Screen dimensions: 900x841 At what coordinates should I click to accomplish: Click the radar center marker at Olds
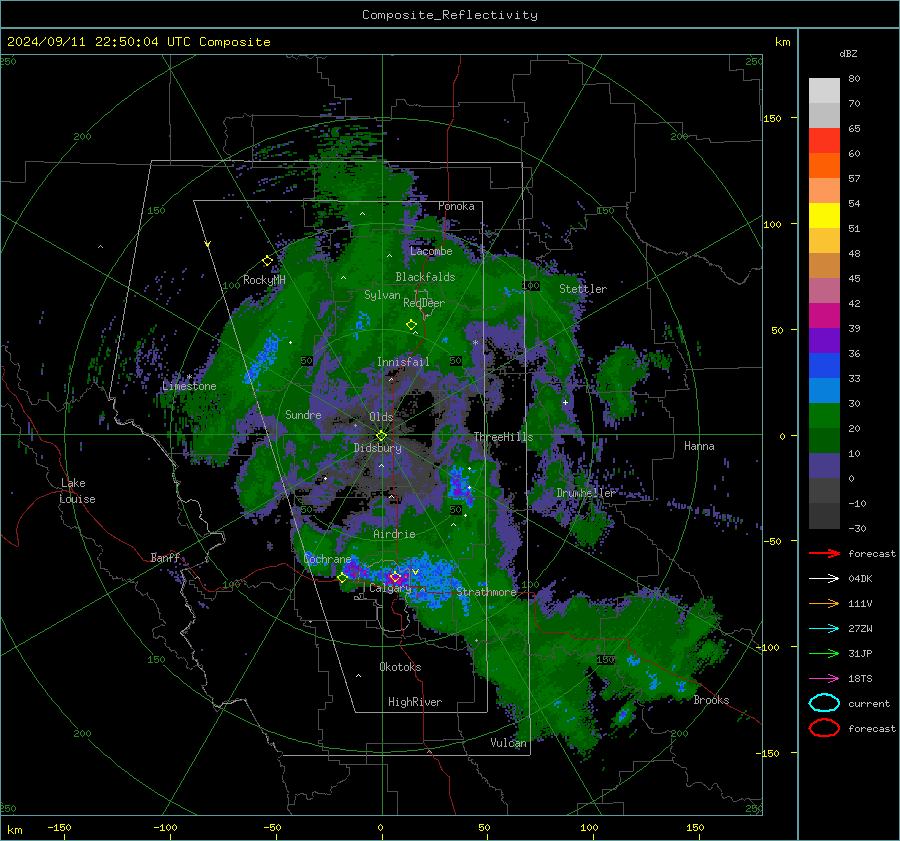pyautogui.click(x=381, y=435)
